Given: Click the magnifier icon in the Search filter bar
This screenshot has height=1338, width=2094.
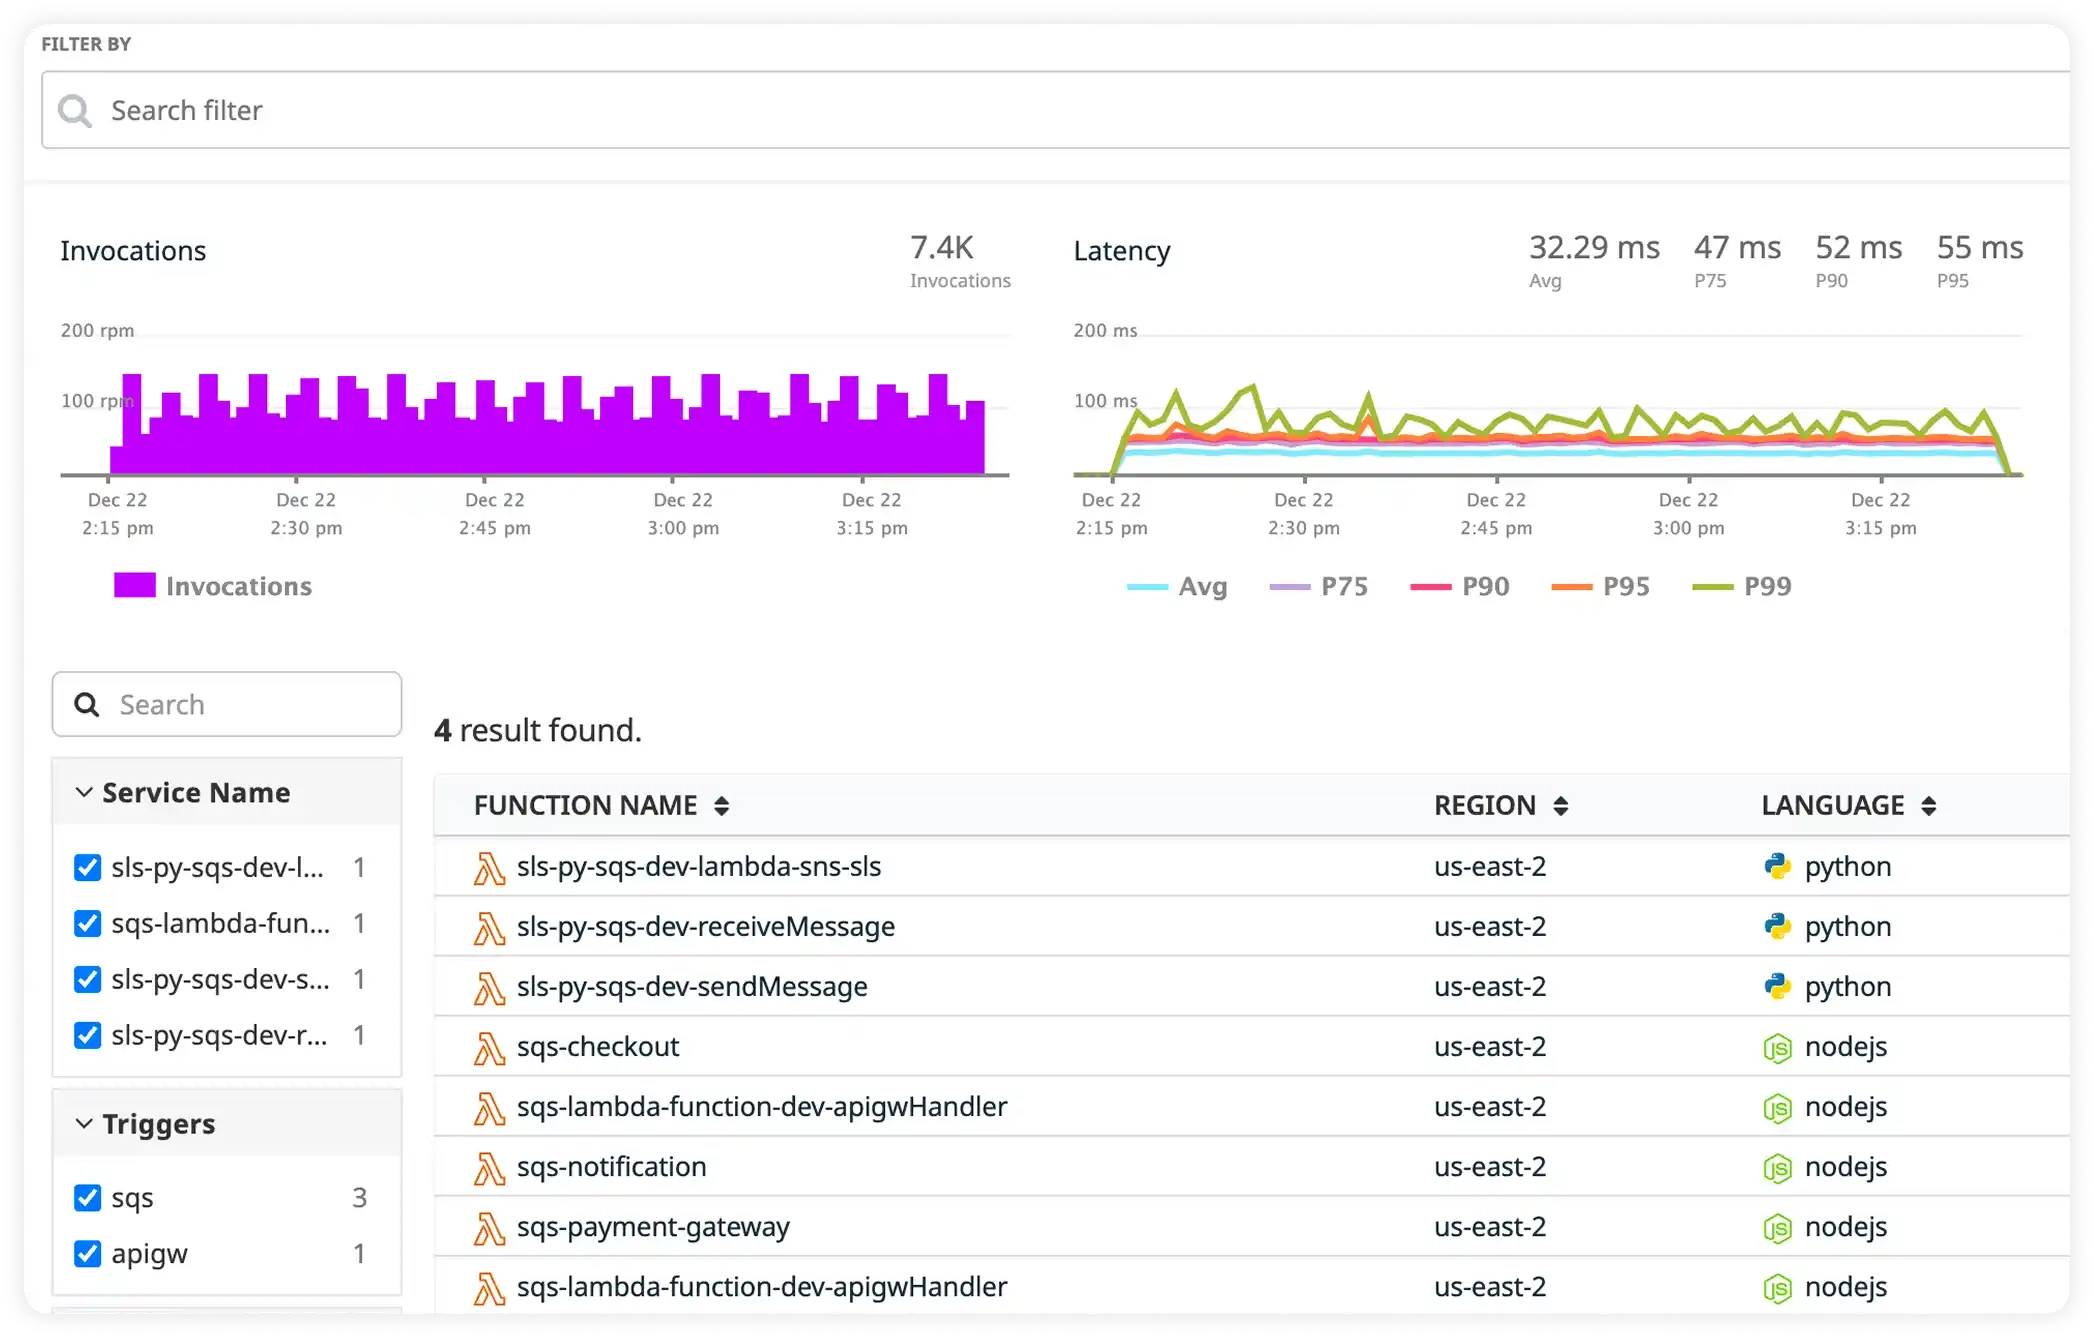Looking at the screenshot, I should coord(75,109).
